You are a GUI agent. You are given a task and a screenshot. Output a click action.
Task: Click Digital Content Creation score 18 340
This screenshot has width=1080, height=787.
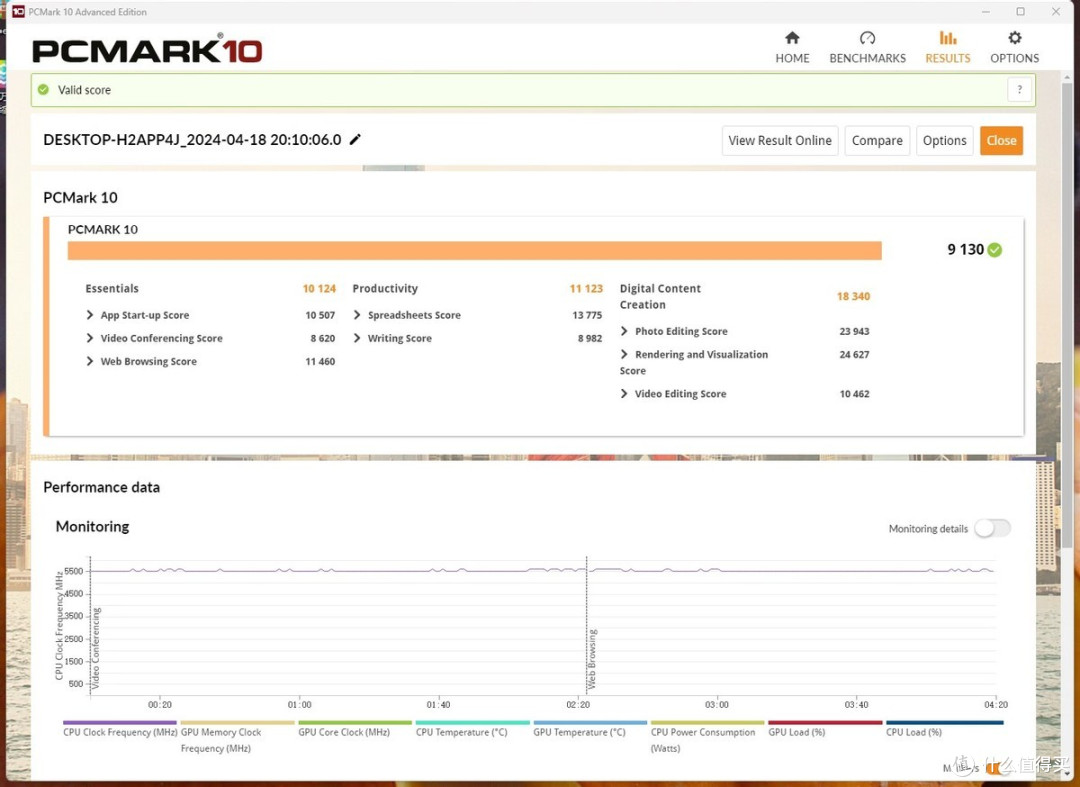coord(853,296)
